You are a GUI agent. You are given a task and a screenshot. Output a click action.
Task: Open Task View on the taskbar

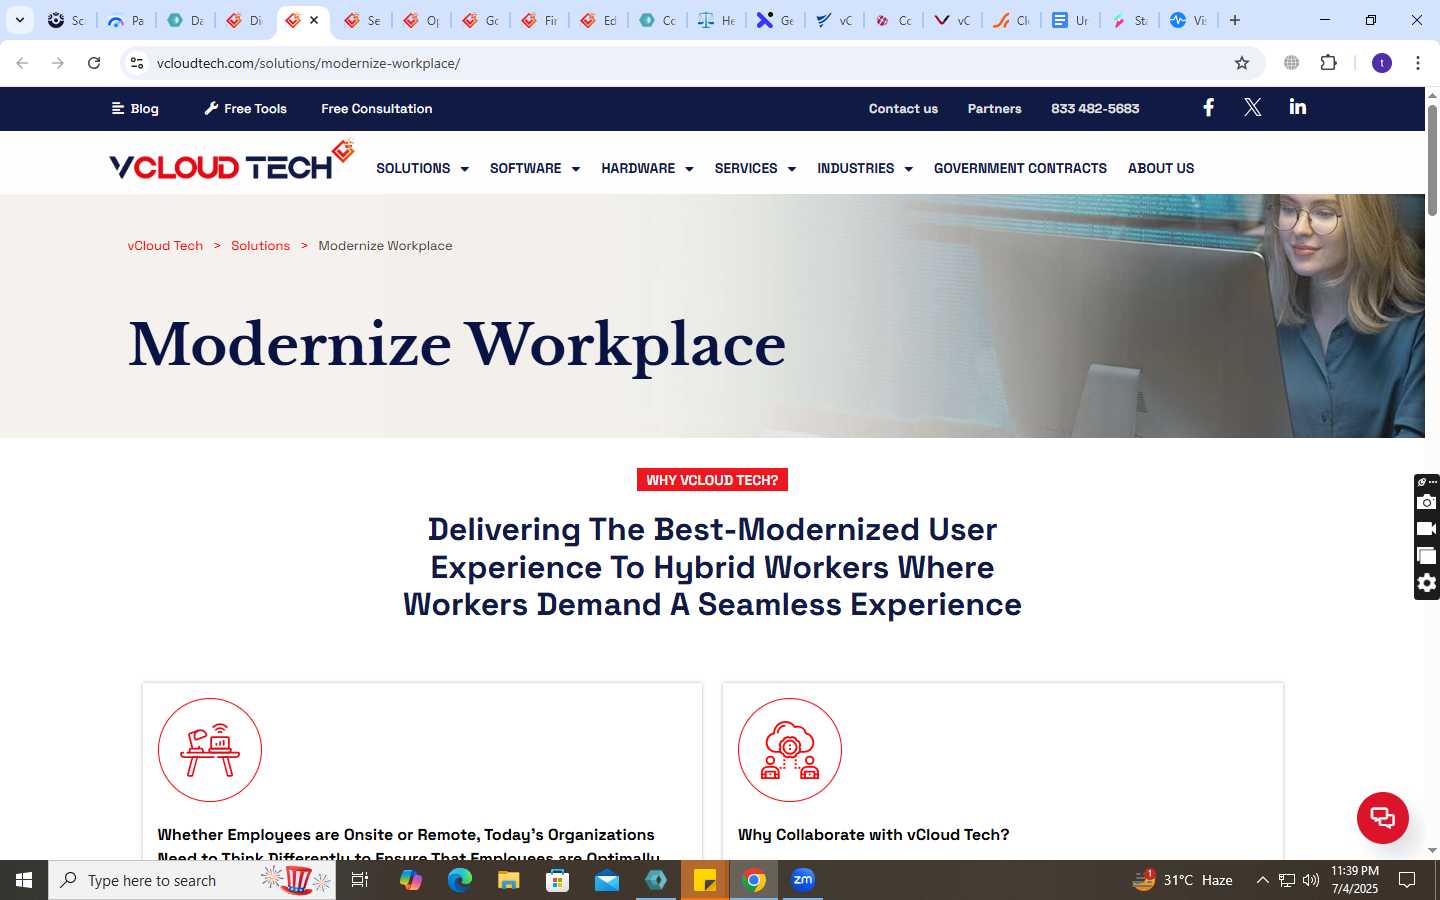360,880
